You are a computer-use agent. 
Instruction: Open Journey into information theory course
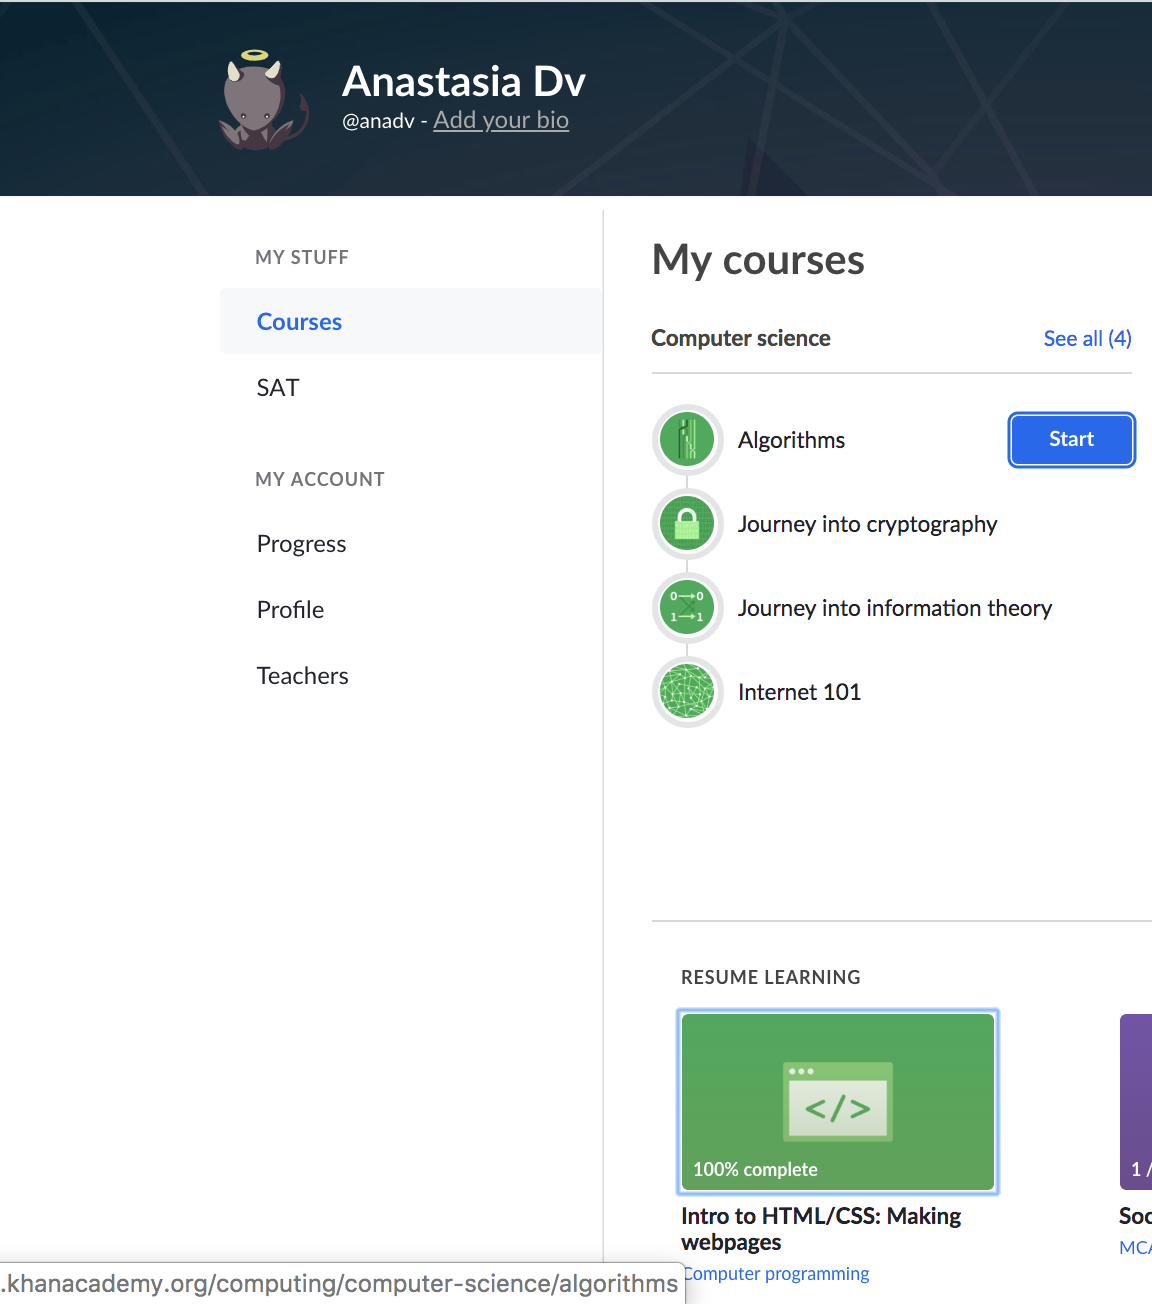(x=895, y=608)
